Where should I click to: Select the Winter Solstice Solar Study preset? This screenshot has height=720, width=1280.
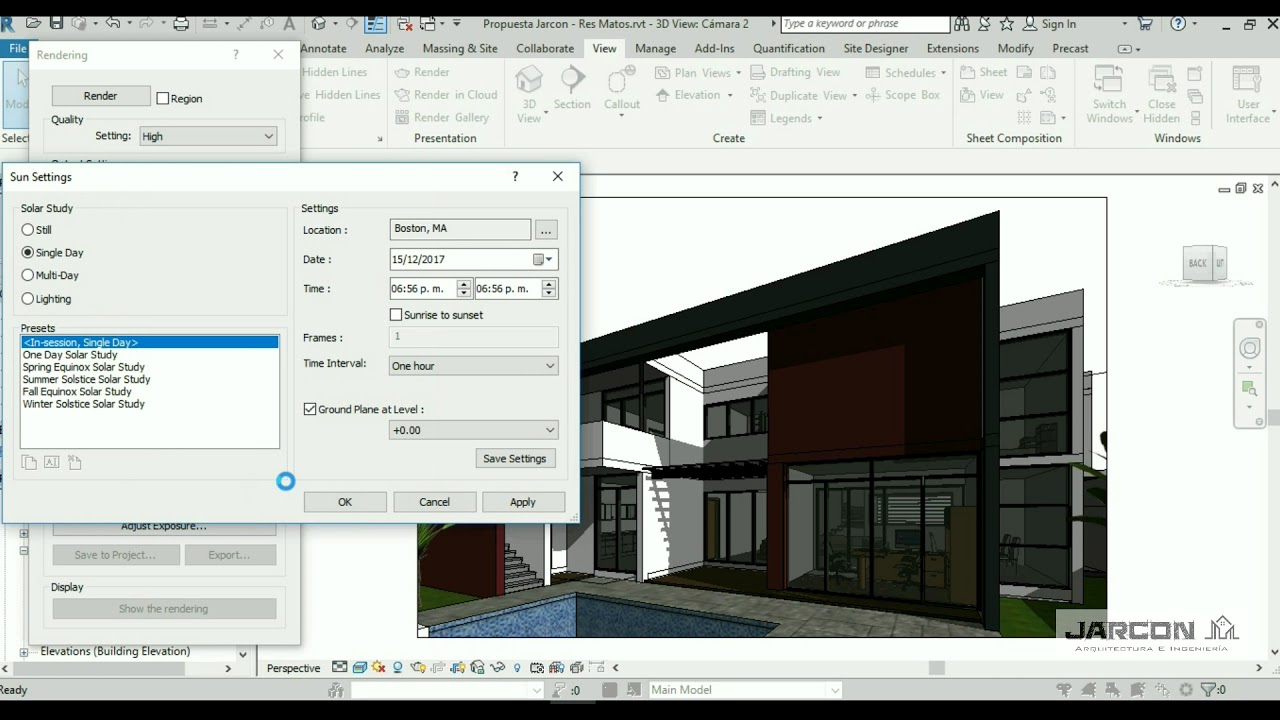click(x=84, y=404)
